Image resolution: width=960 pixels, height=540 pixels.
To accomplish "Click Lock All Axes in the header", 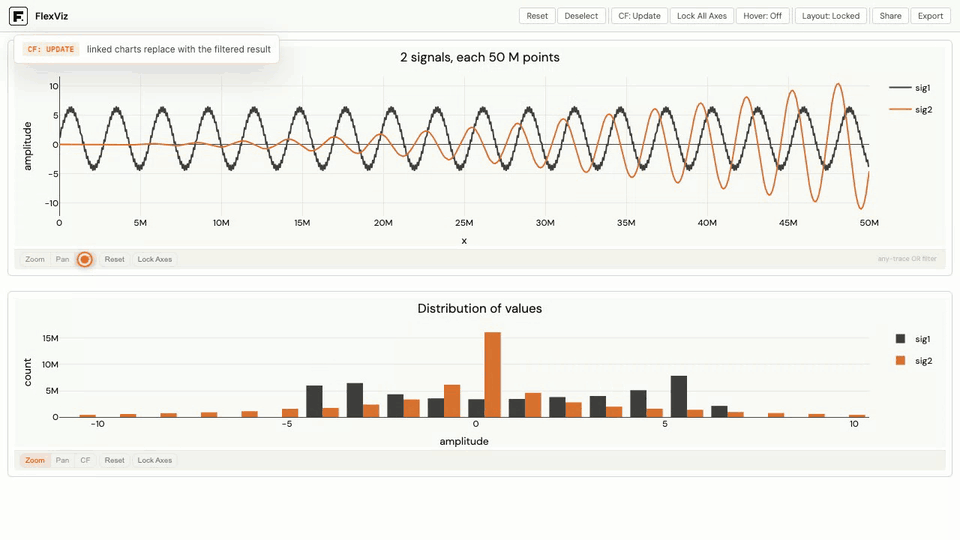I will coord(702,16).
